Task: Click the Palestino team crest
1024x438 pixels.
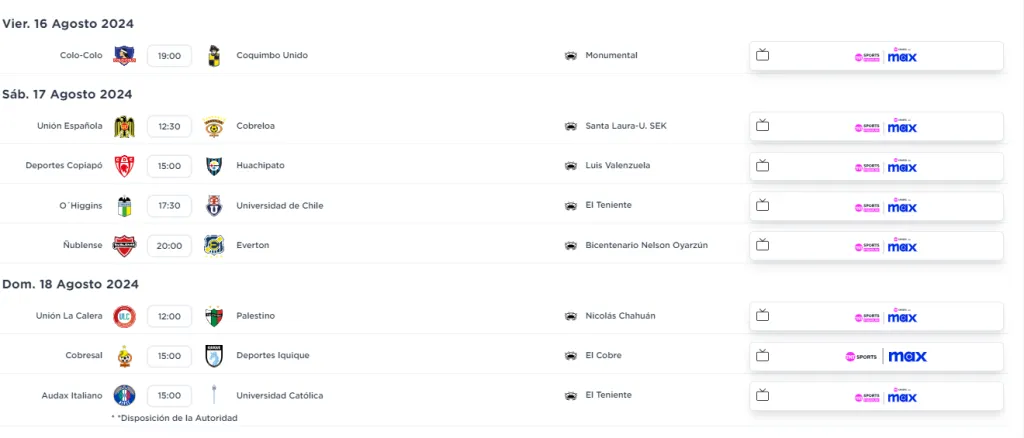Action: [x=213, y=316]
